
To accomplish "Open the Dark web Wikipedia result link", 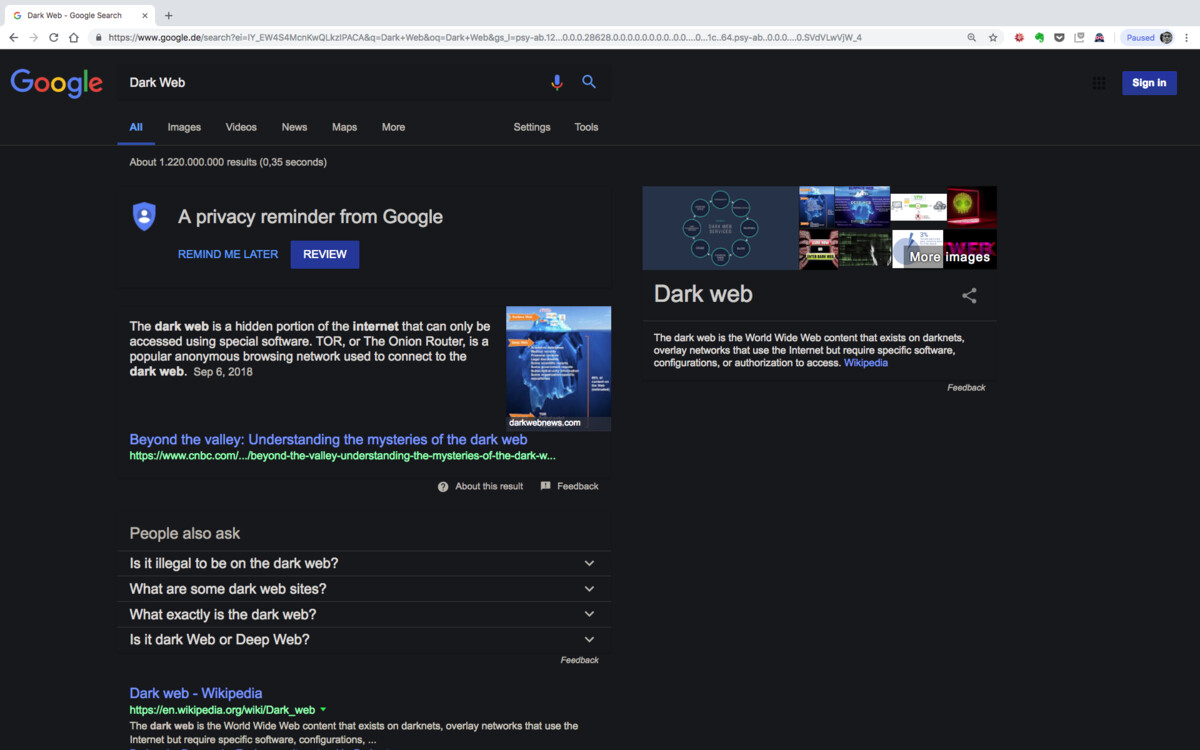I will click(x=195, y=693).
